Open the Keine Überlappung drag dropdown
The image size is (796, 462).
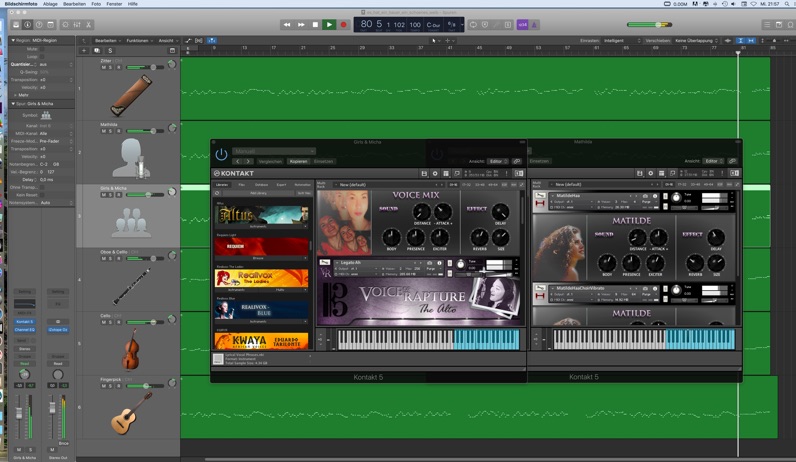[x=696, y=40]
